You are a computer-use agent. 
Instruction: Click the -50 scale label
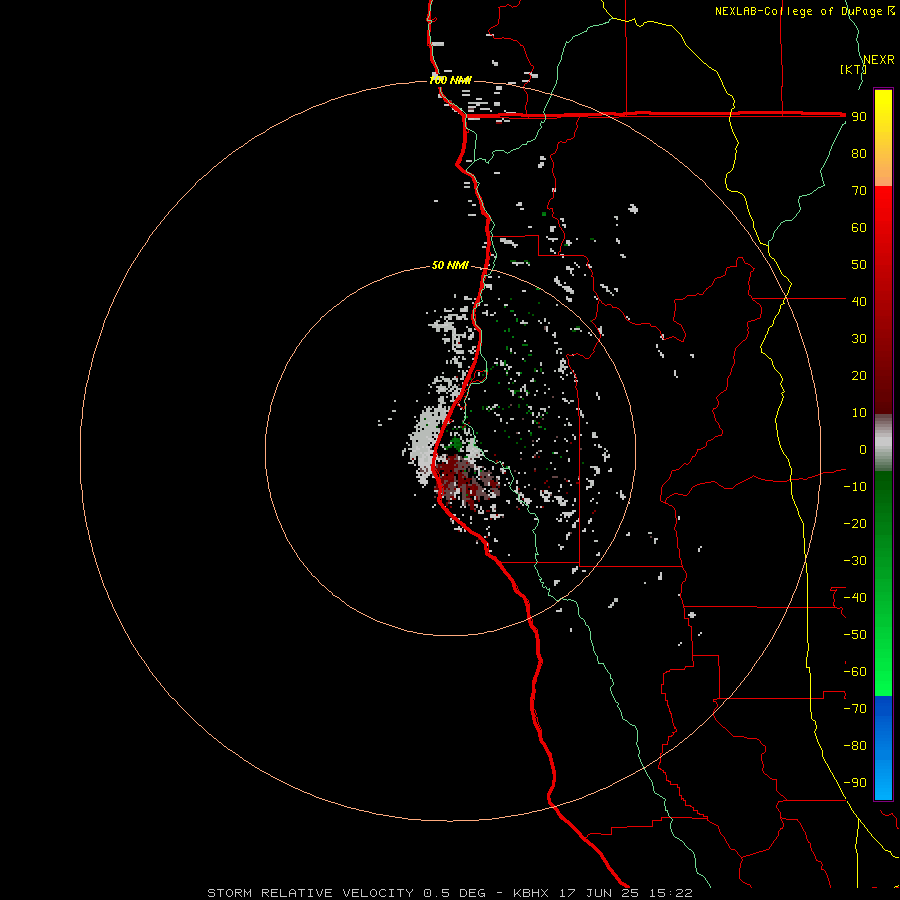(x=855, y=635)
